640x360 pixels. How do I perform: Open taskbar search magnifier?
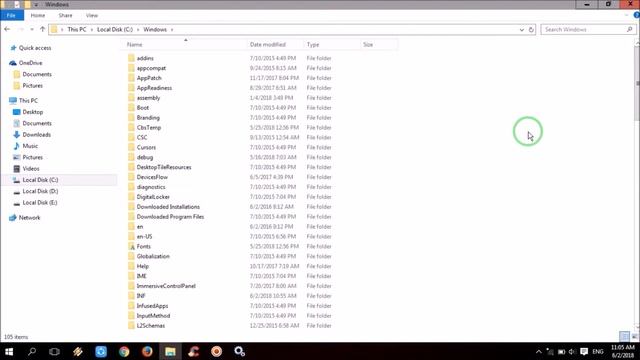[32, 351]
